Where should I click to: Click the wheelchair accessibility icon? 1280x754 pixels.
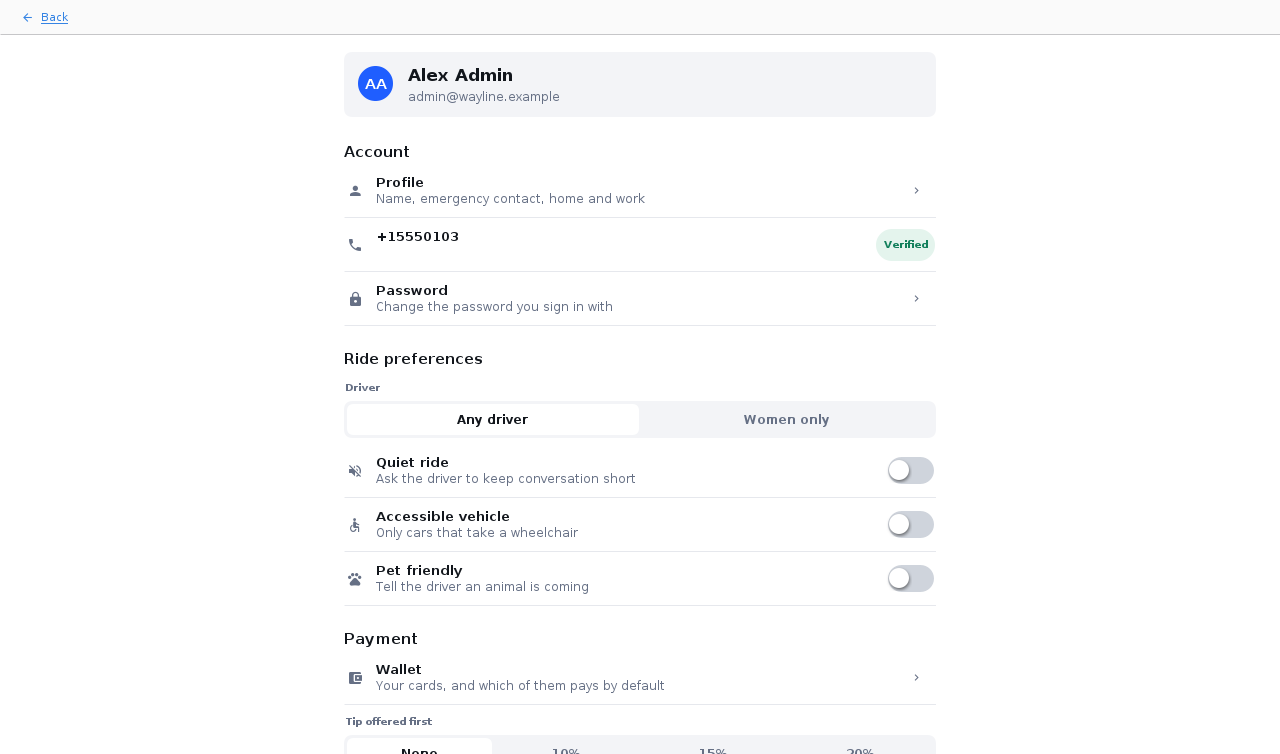(x=355, y=525)
